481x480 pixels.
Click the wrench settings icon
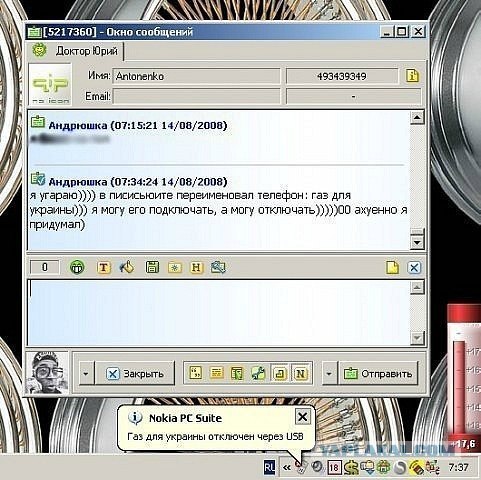pyautogui.click(x=258, y=373)
